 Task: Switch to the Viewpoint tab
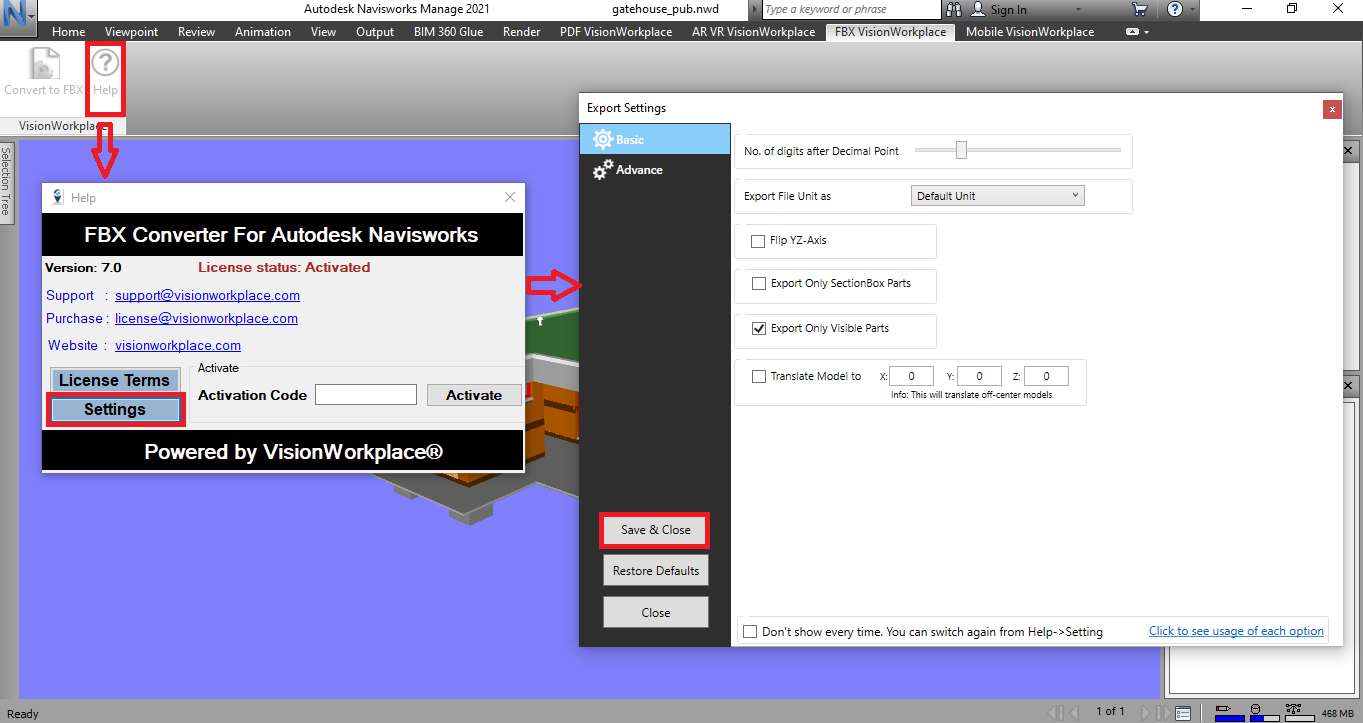(x=131, y=32)
